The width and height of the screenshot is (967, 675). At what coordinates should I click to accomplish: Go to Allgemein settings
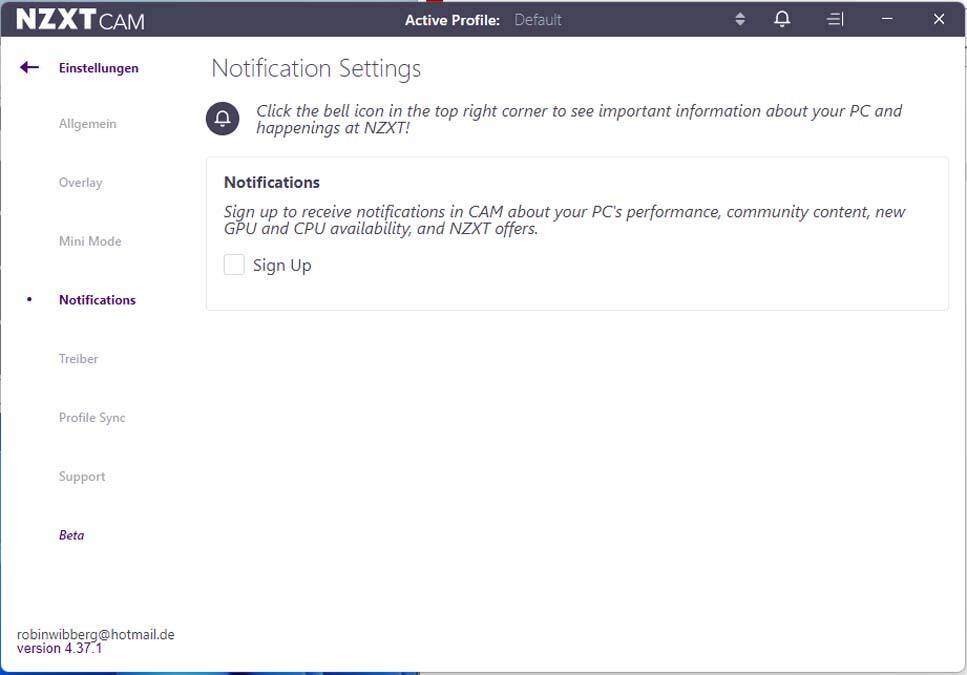[x=88, y=124]
